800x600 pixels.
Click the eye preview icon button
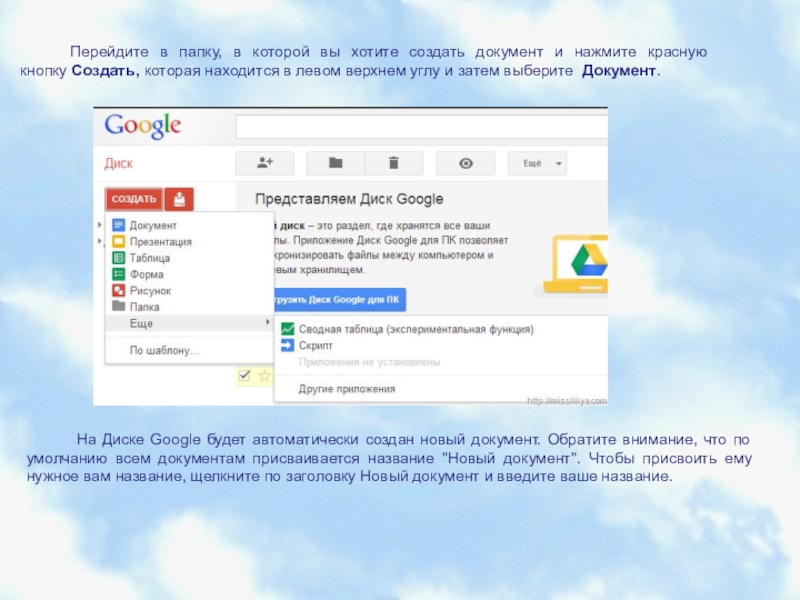click(x=465, y=163)
